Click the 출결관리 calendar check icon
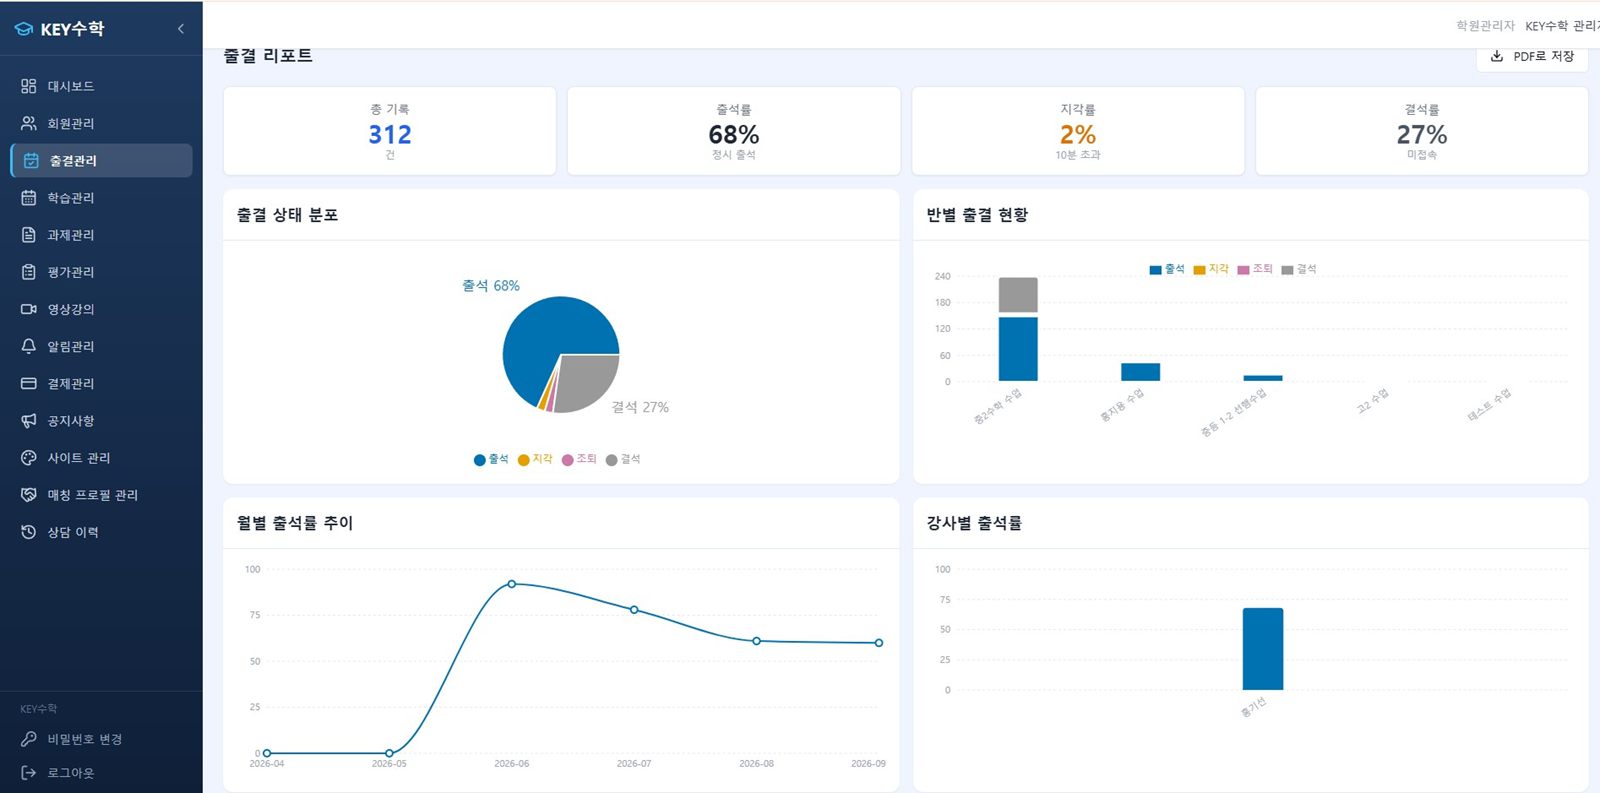Screen dimensions: 1600x793 point(31,160)
